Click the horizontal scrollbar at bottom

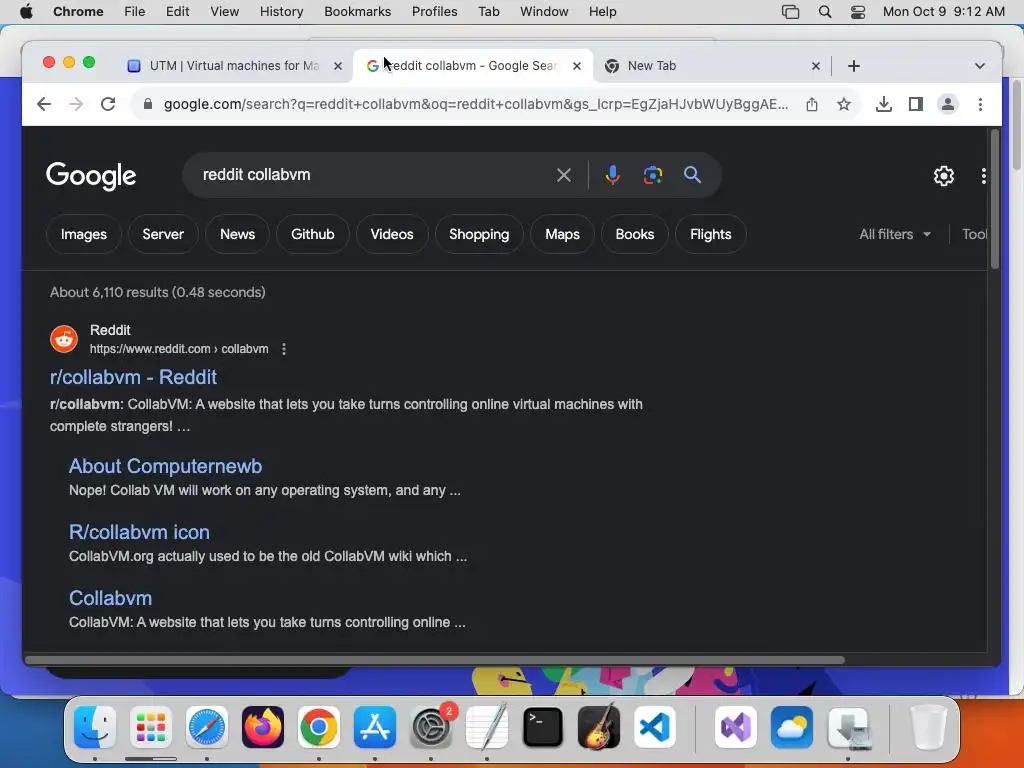click(x=434, y=660)
